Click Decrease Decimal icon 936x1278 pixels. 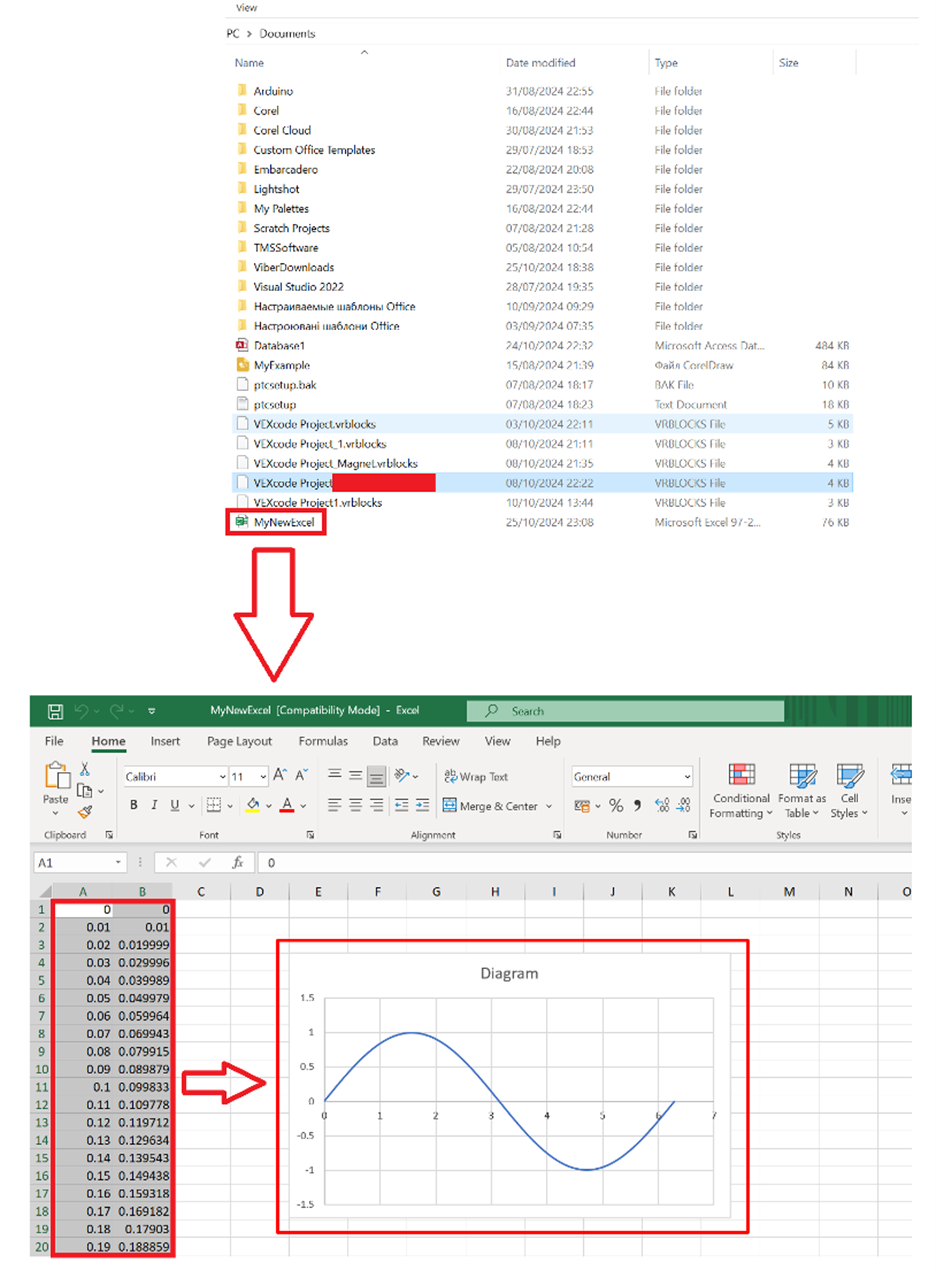[x=683, y=806]
